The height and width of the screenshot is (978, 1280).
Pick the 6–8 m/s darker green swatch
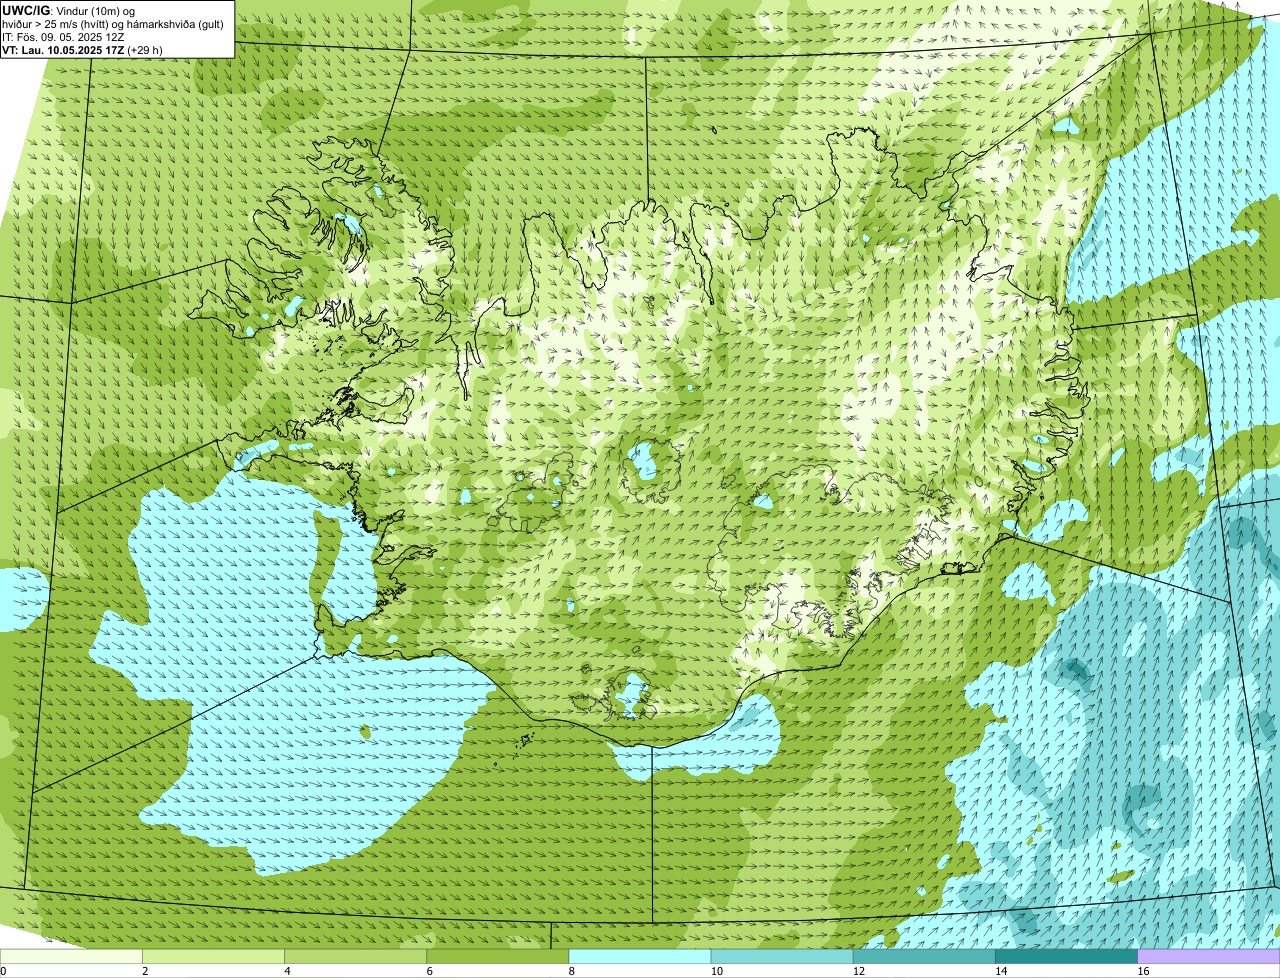[x=498, y=957]
